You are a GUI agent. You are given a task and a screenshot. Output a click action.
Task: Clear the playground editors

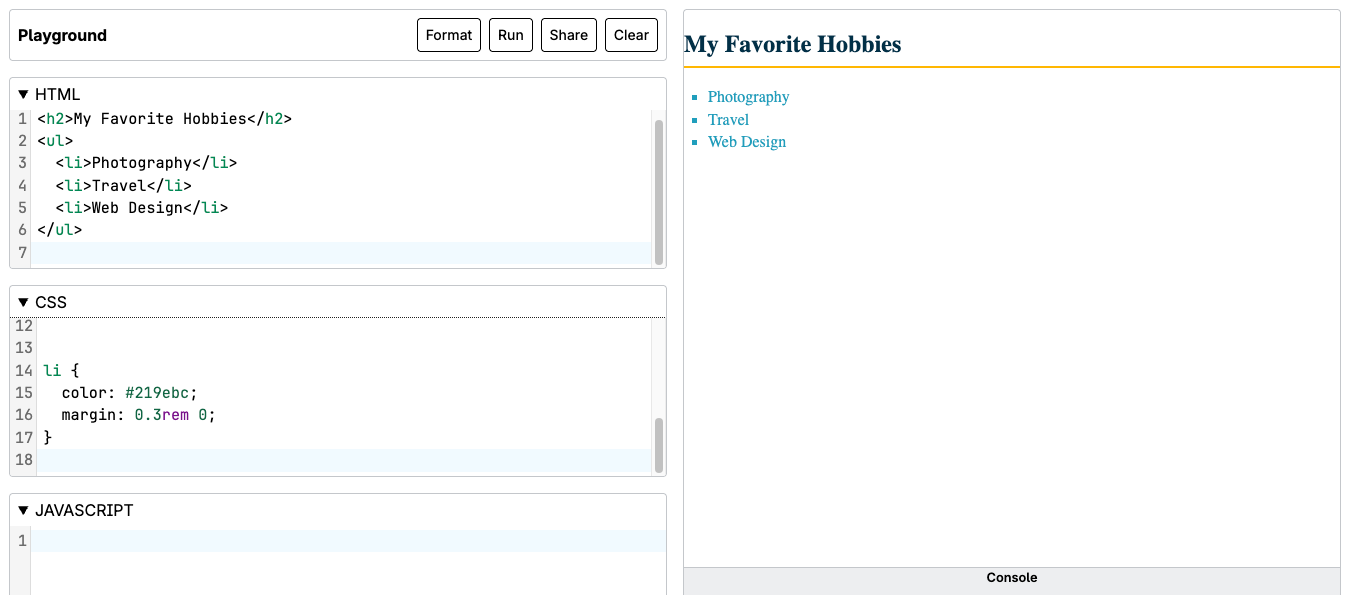631,35
